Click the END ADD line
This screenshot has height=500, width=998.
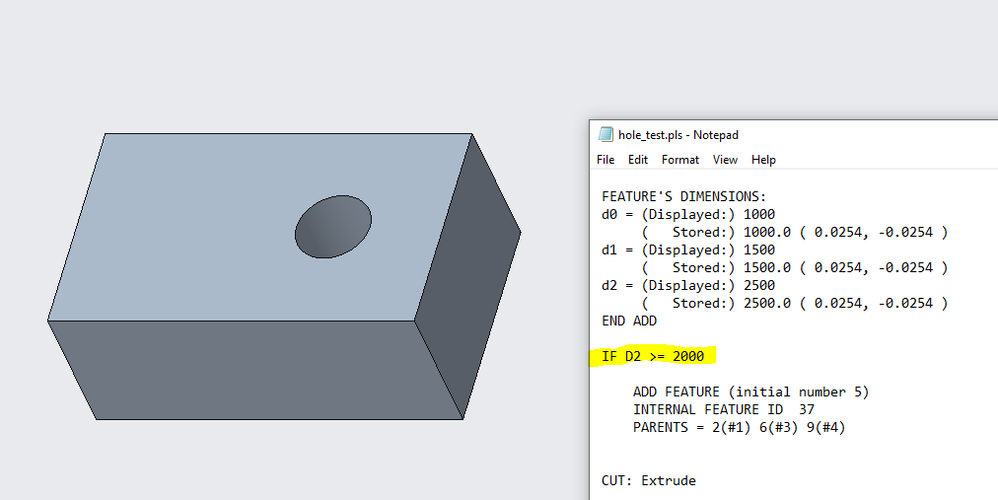pyautogui.click(x=629, y=321)
